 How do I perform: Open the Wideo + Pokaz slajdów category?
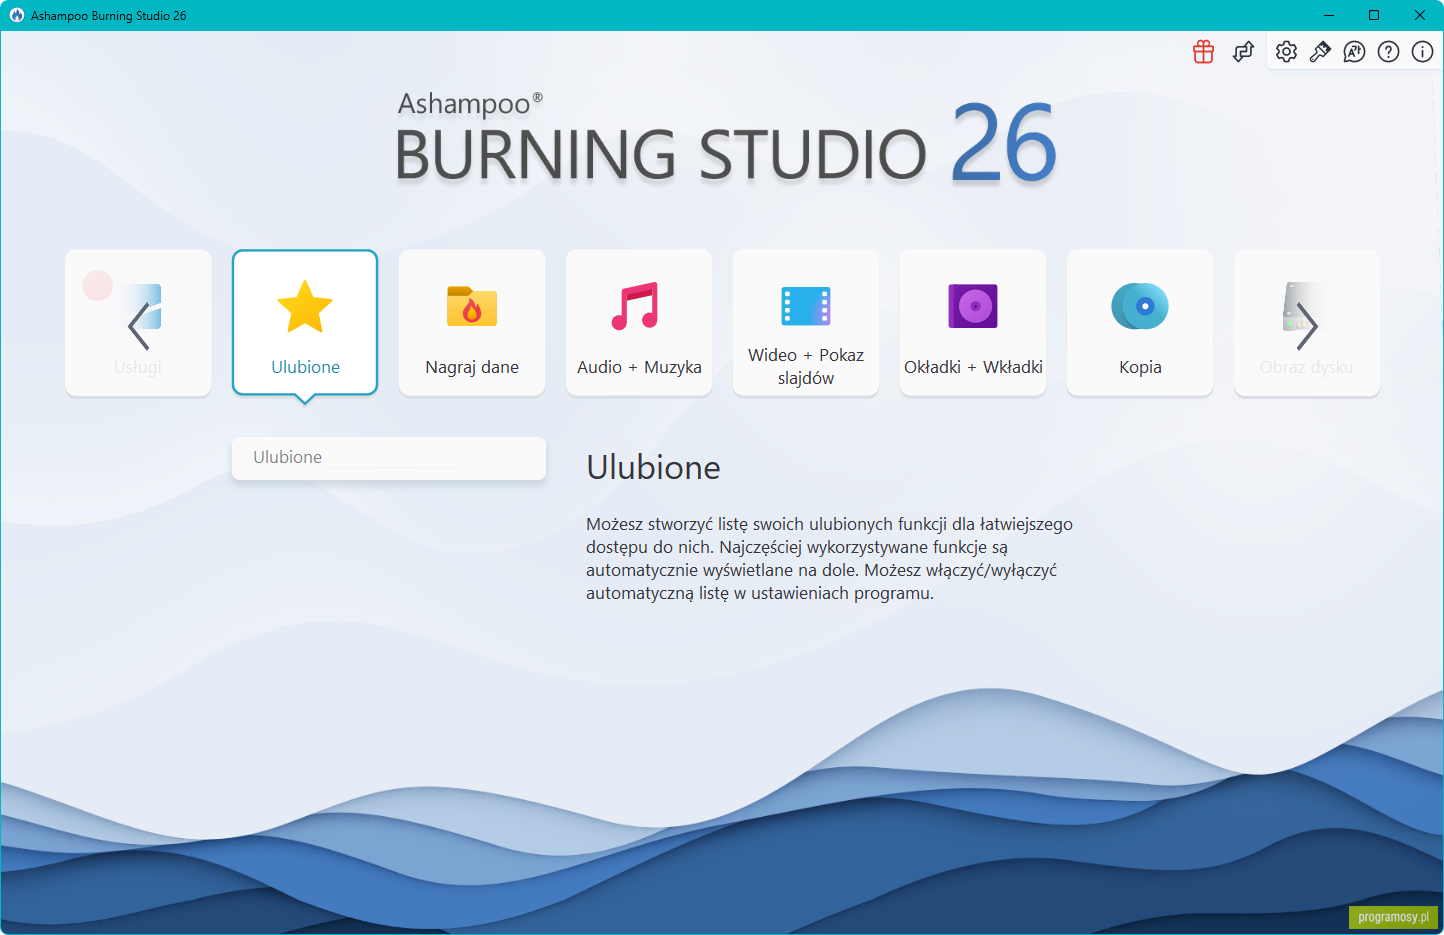coord(806,322)
